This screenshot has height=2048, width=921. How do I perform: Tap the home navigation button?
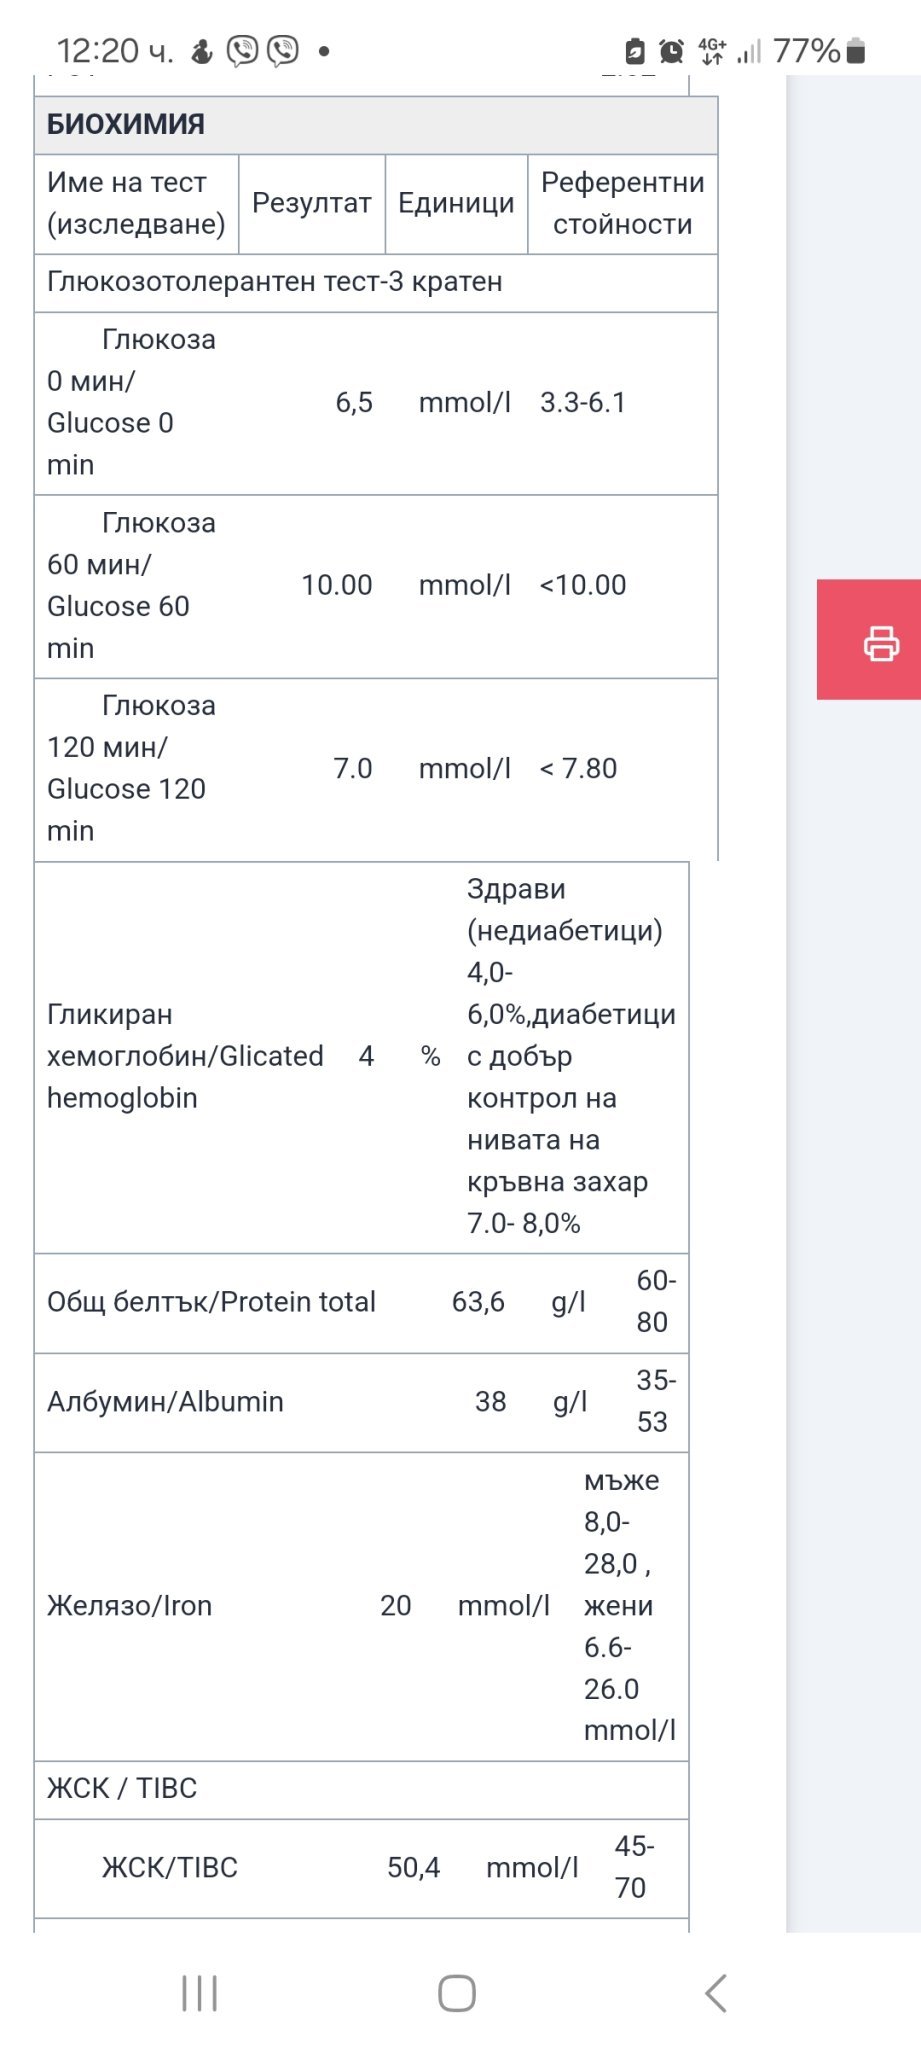(x=456, y=1992)
